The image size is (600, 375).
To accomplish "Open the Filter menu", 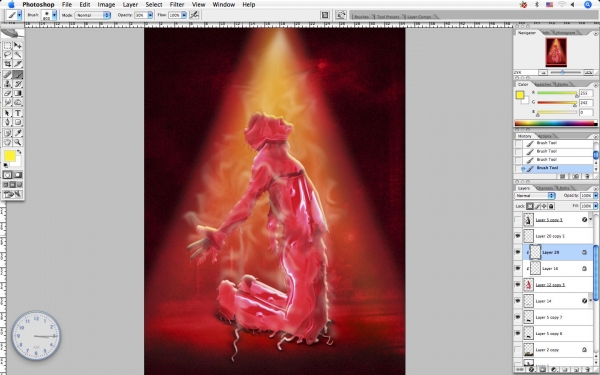I will point(177,5).
